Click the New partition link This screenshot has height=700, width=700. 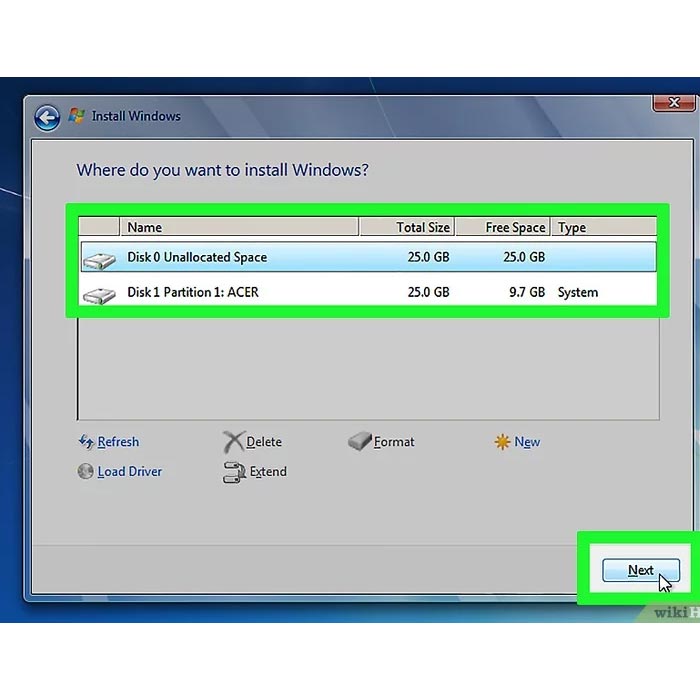pos(527,442)
